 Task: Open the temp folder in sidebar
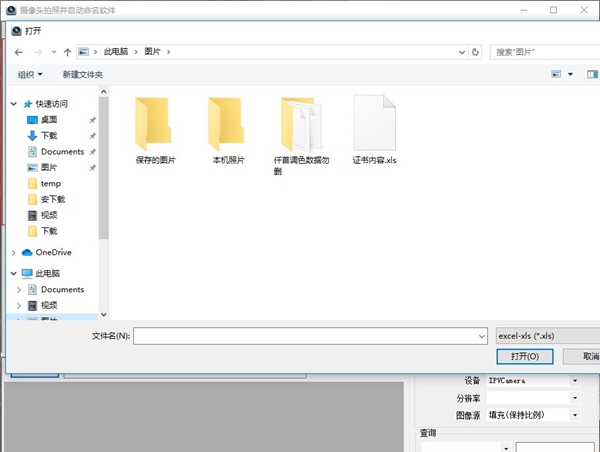pos(51,183)
